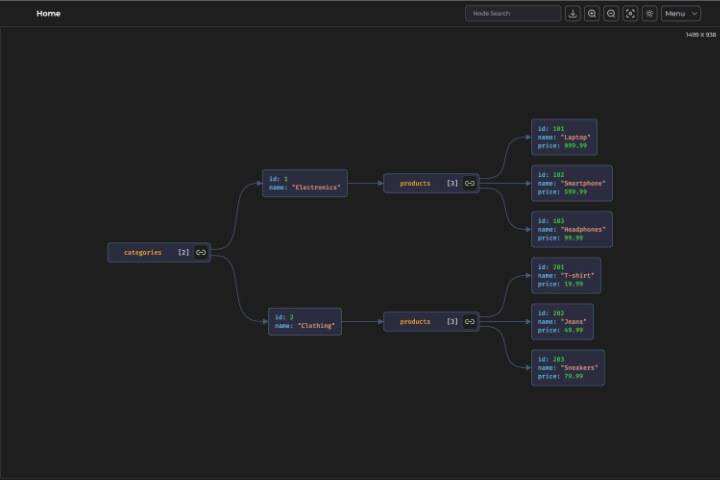This screenshot has height=480, width=720.
Task: Click link icon on categories node
Action: pyautogui.click(x=201, y=253)
